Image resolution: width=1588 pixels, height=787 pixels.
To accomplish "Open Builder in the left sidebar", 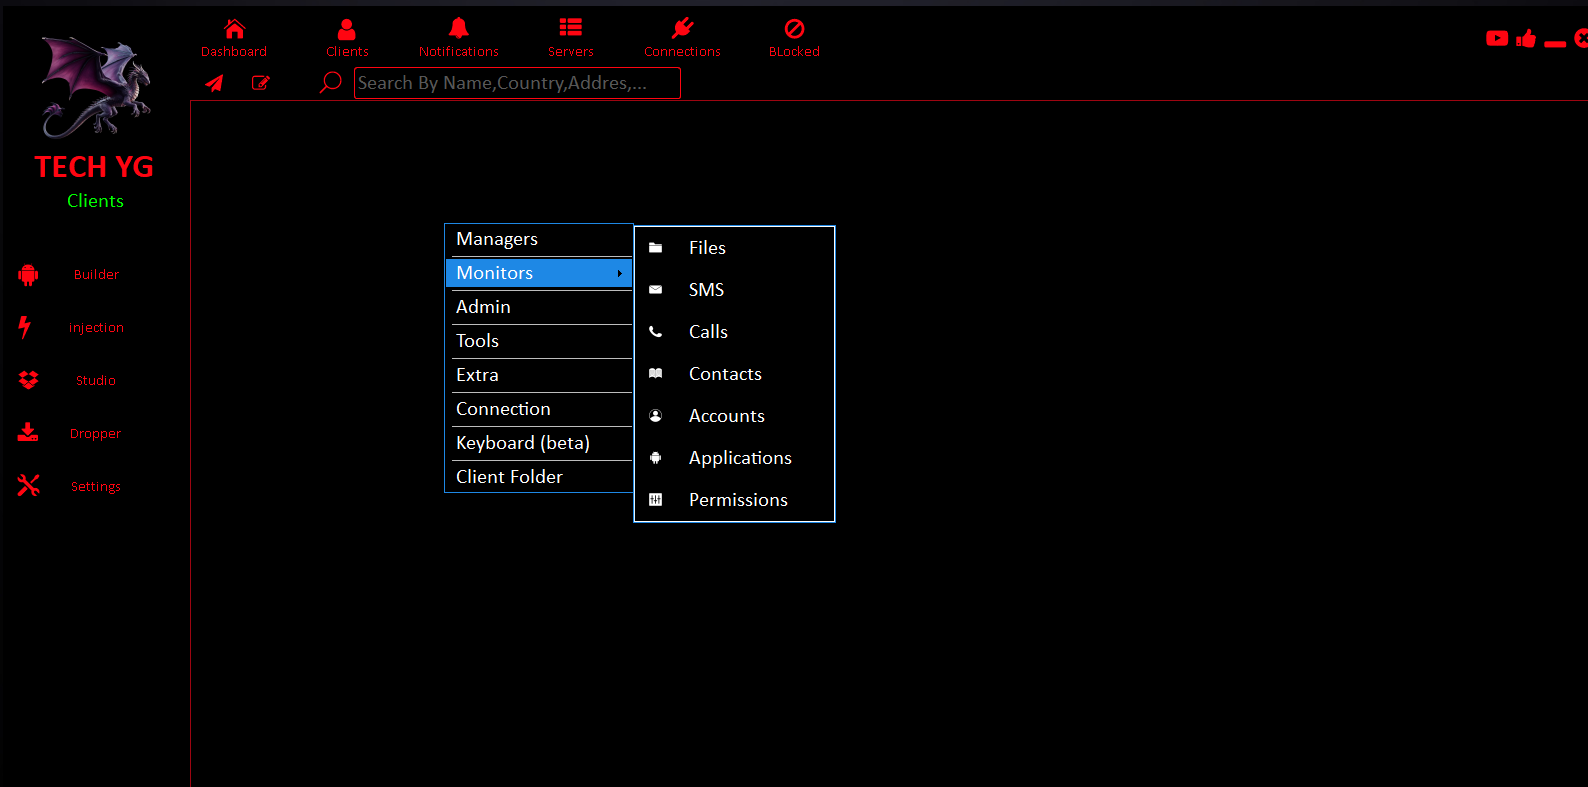I will (96, 275).
